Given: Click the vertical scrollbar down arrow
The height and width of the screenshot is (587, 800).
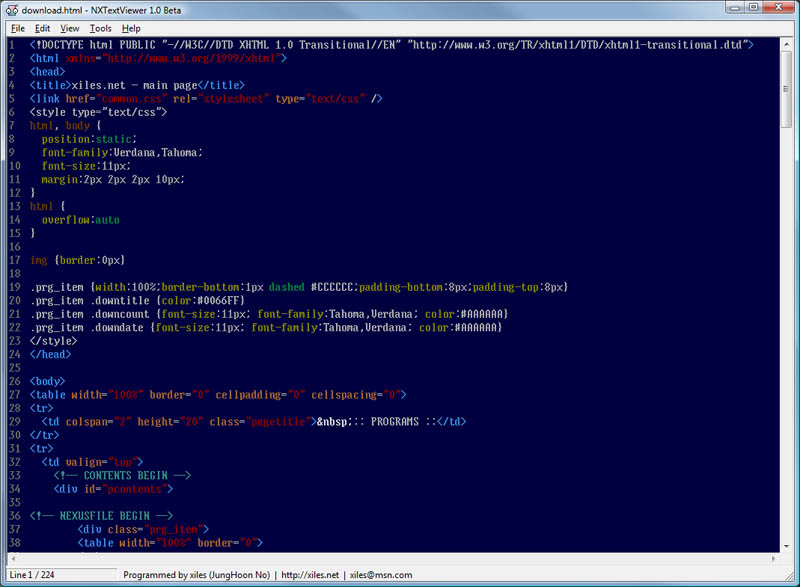Looking at the screenshot, I should coord(786,546).
